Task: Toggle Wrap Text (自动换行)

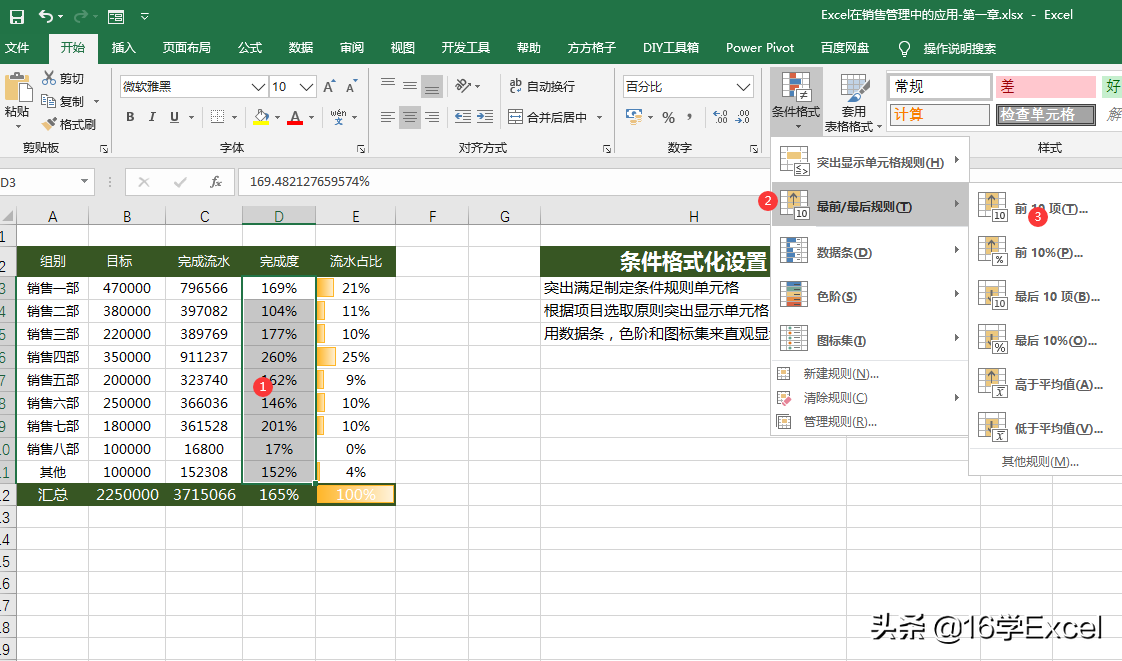Action: point(542,86)
